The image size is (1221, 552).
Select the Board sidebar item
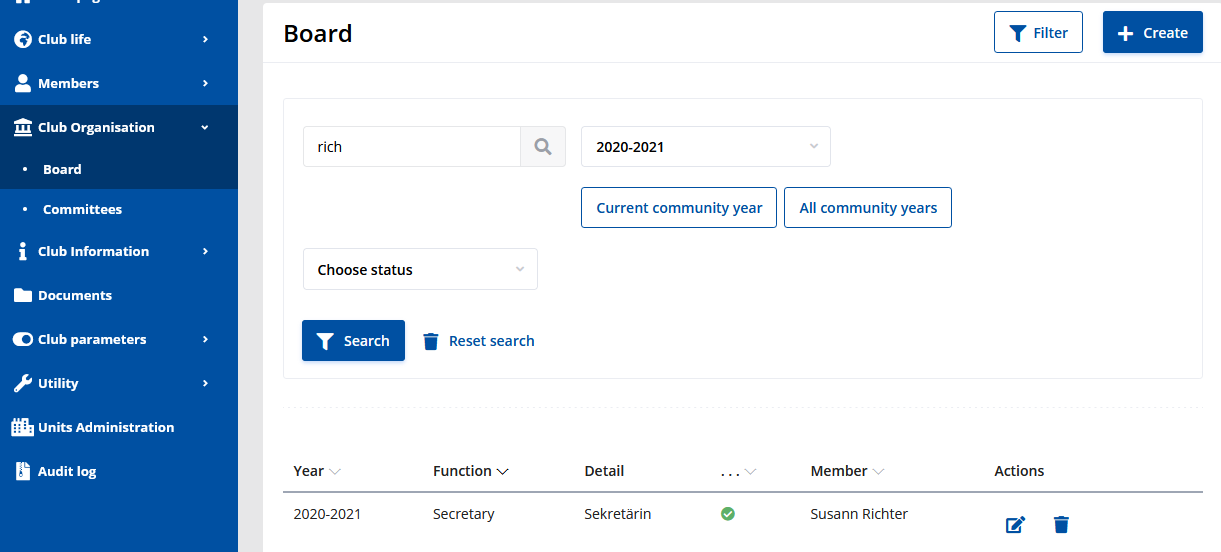pyautogui.click(x=62, y=169)
